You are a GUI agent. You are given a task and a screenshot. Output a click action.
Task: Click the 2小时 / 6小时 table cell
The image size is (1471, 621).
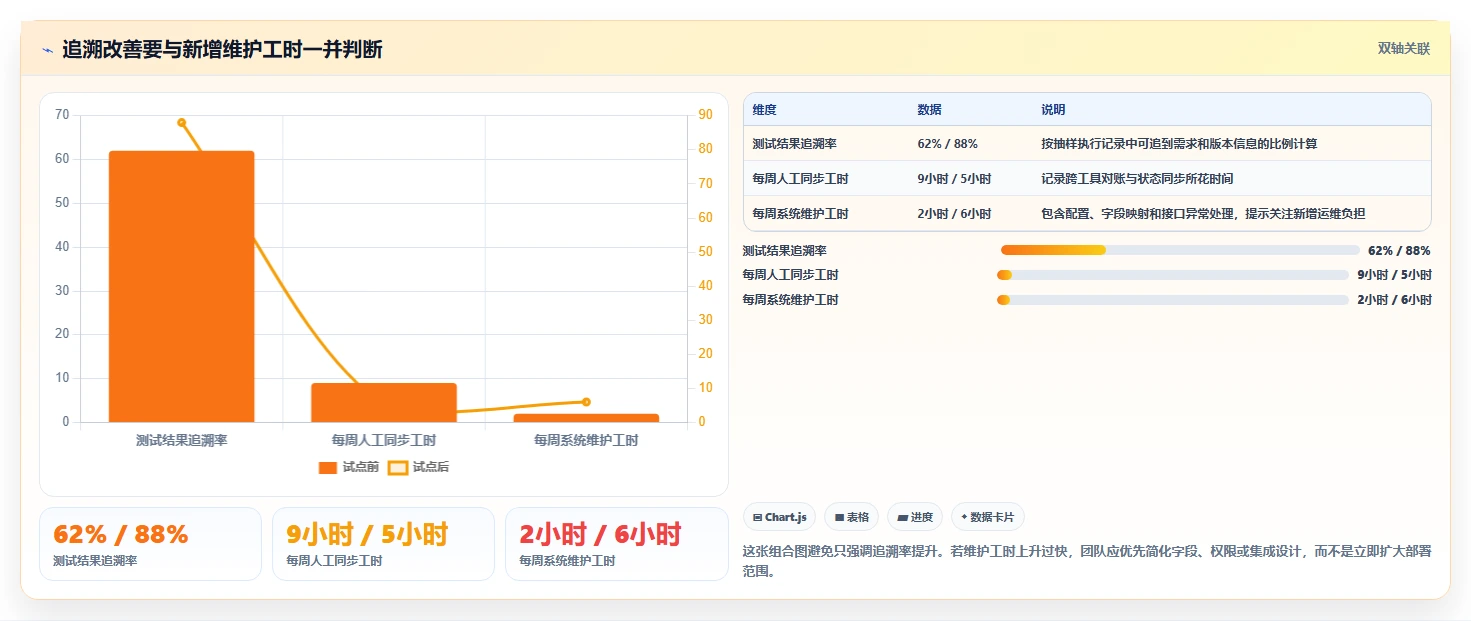click(954, 214)
